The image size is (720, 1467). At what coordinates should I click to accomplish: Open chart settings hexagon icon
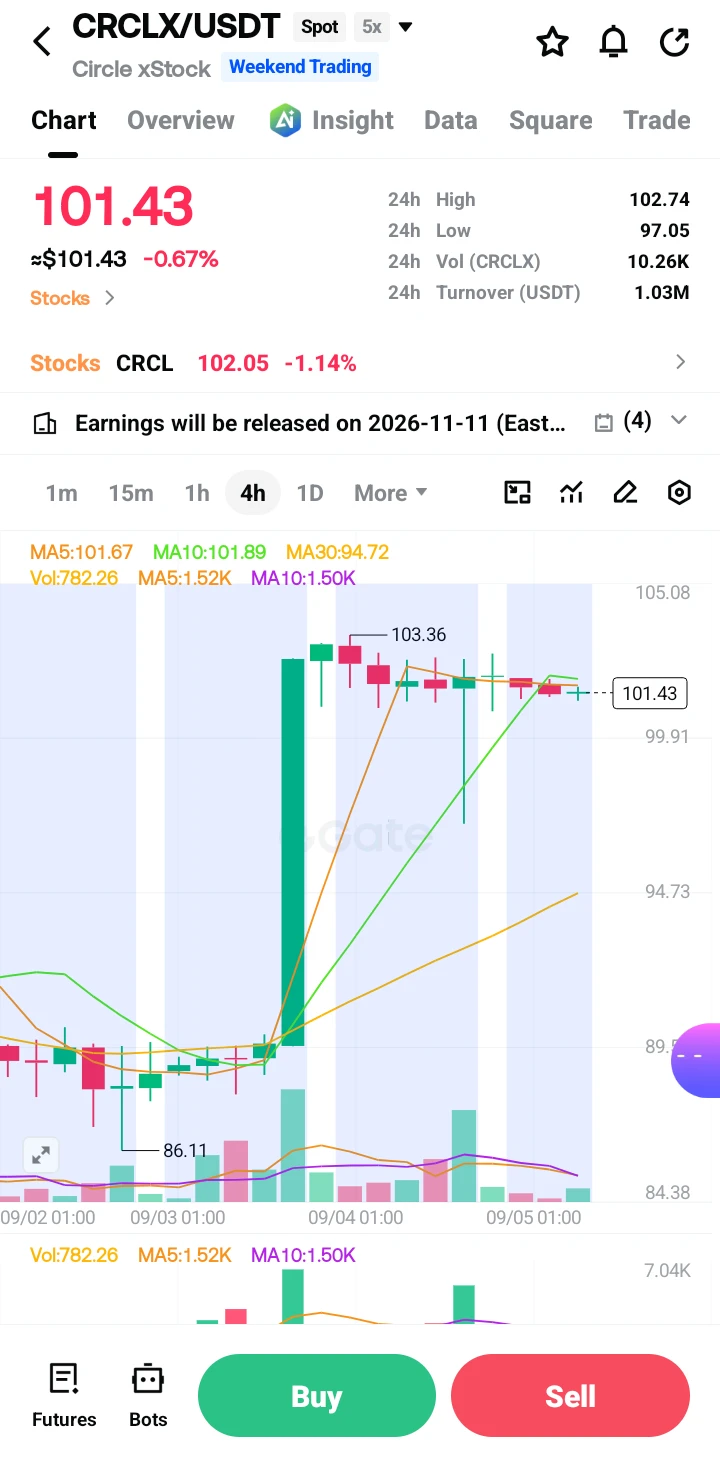[x=679, y=492]
